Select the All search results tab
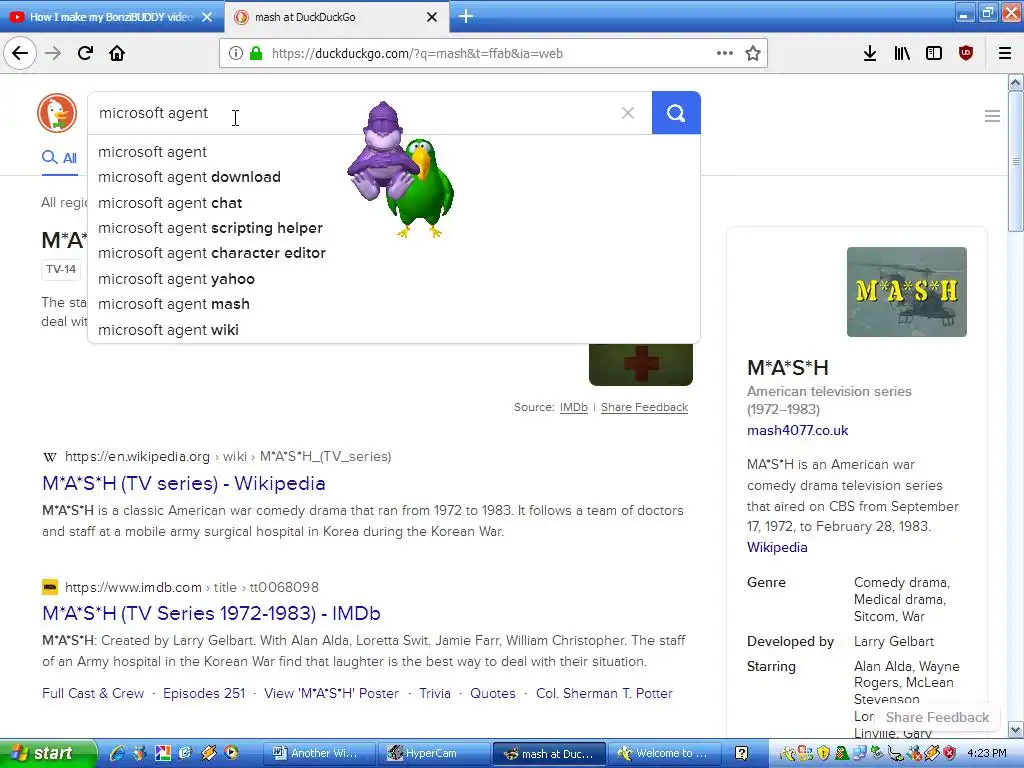Screen dimensions: 1024x768 [59, 158]
